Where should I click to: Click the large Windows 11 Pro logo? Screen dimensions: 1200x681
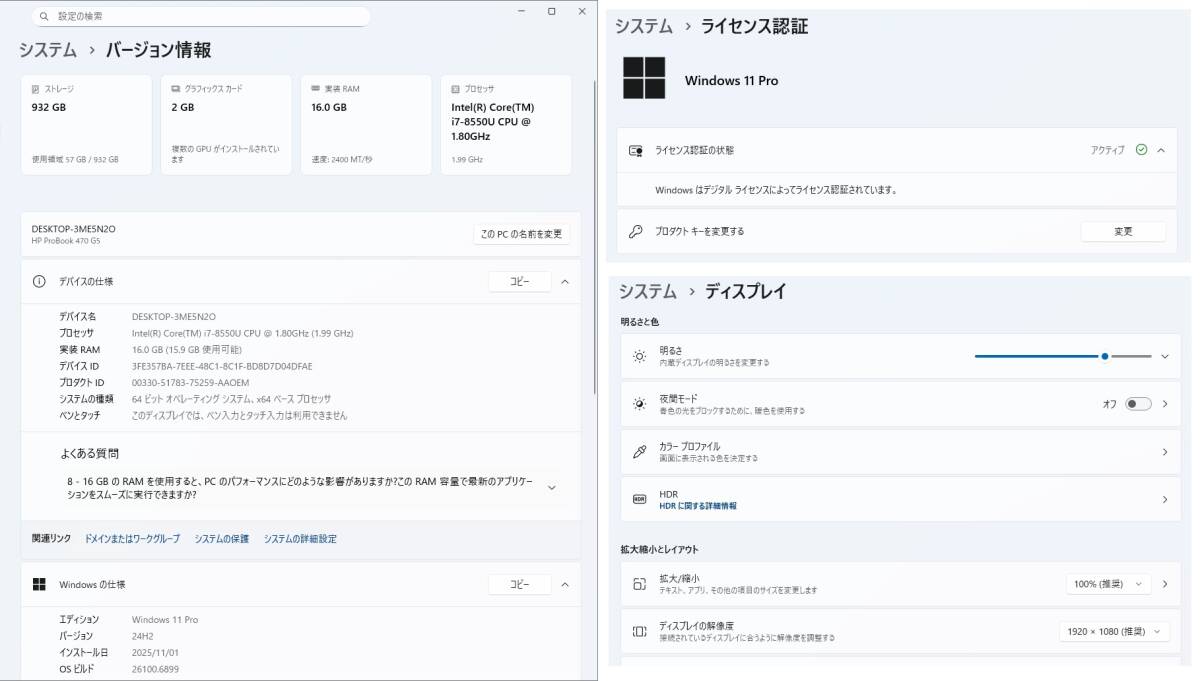click(x=644, y=78)
